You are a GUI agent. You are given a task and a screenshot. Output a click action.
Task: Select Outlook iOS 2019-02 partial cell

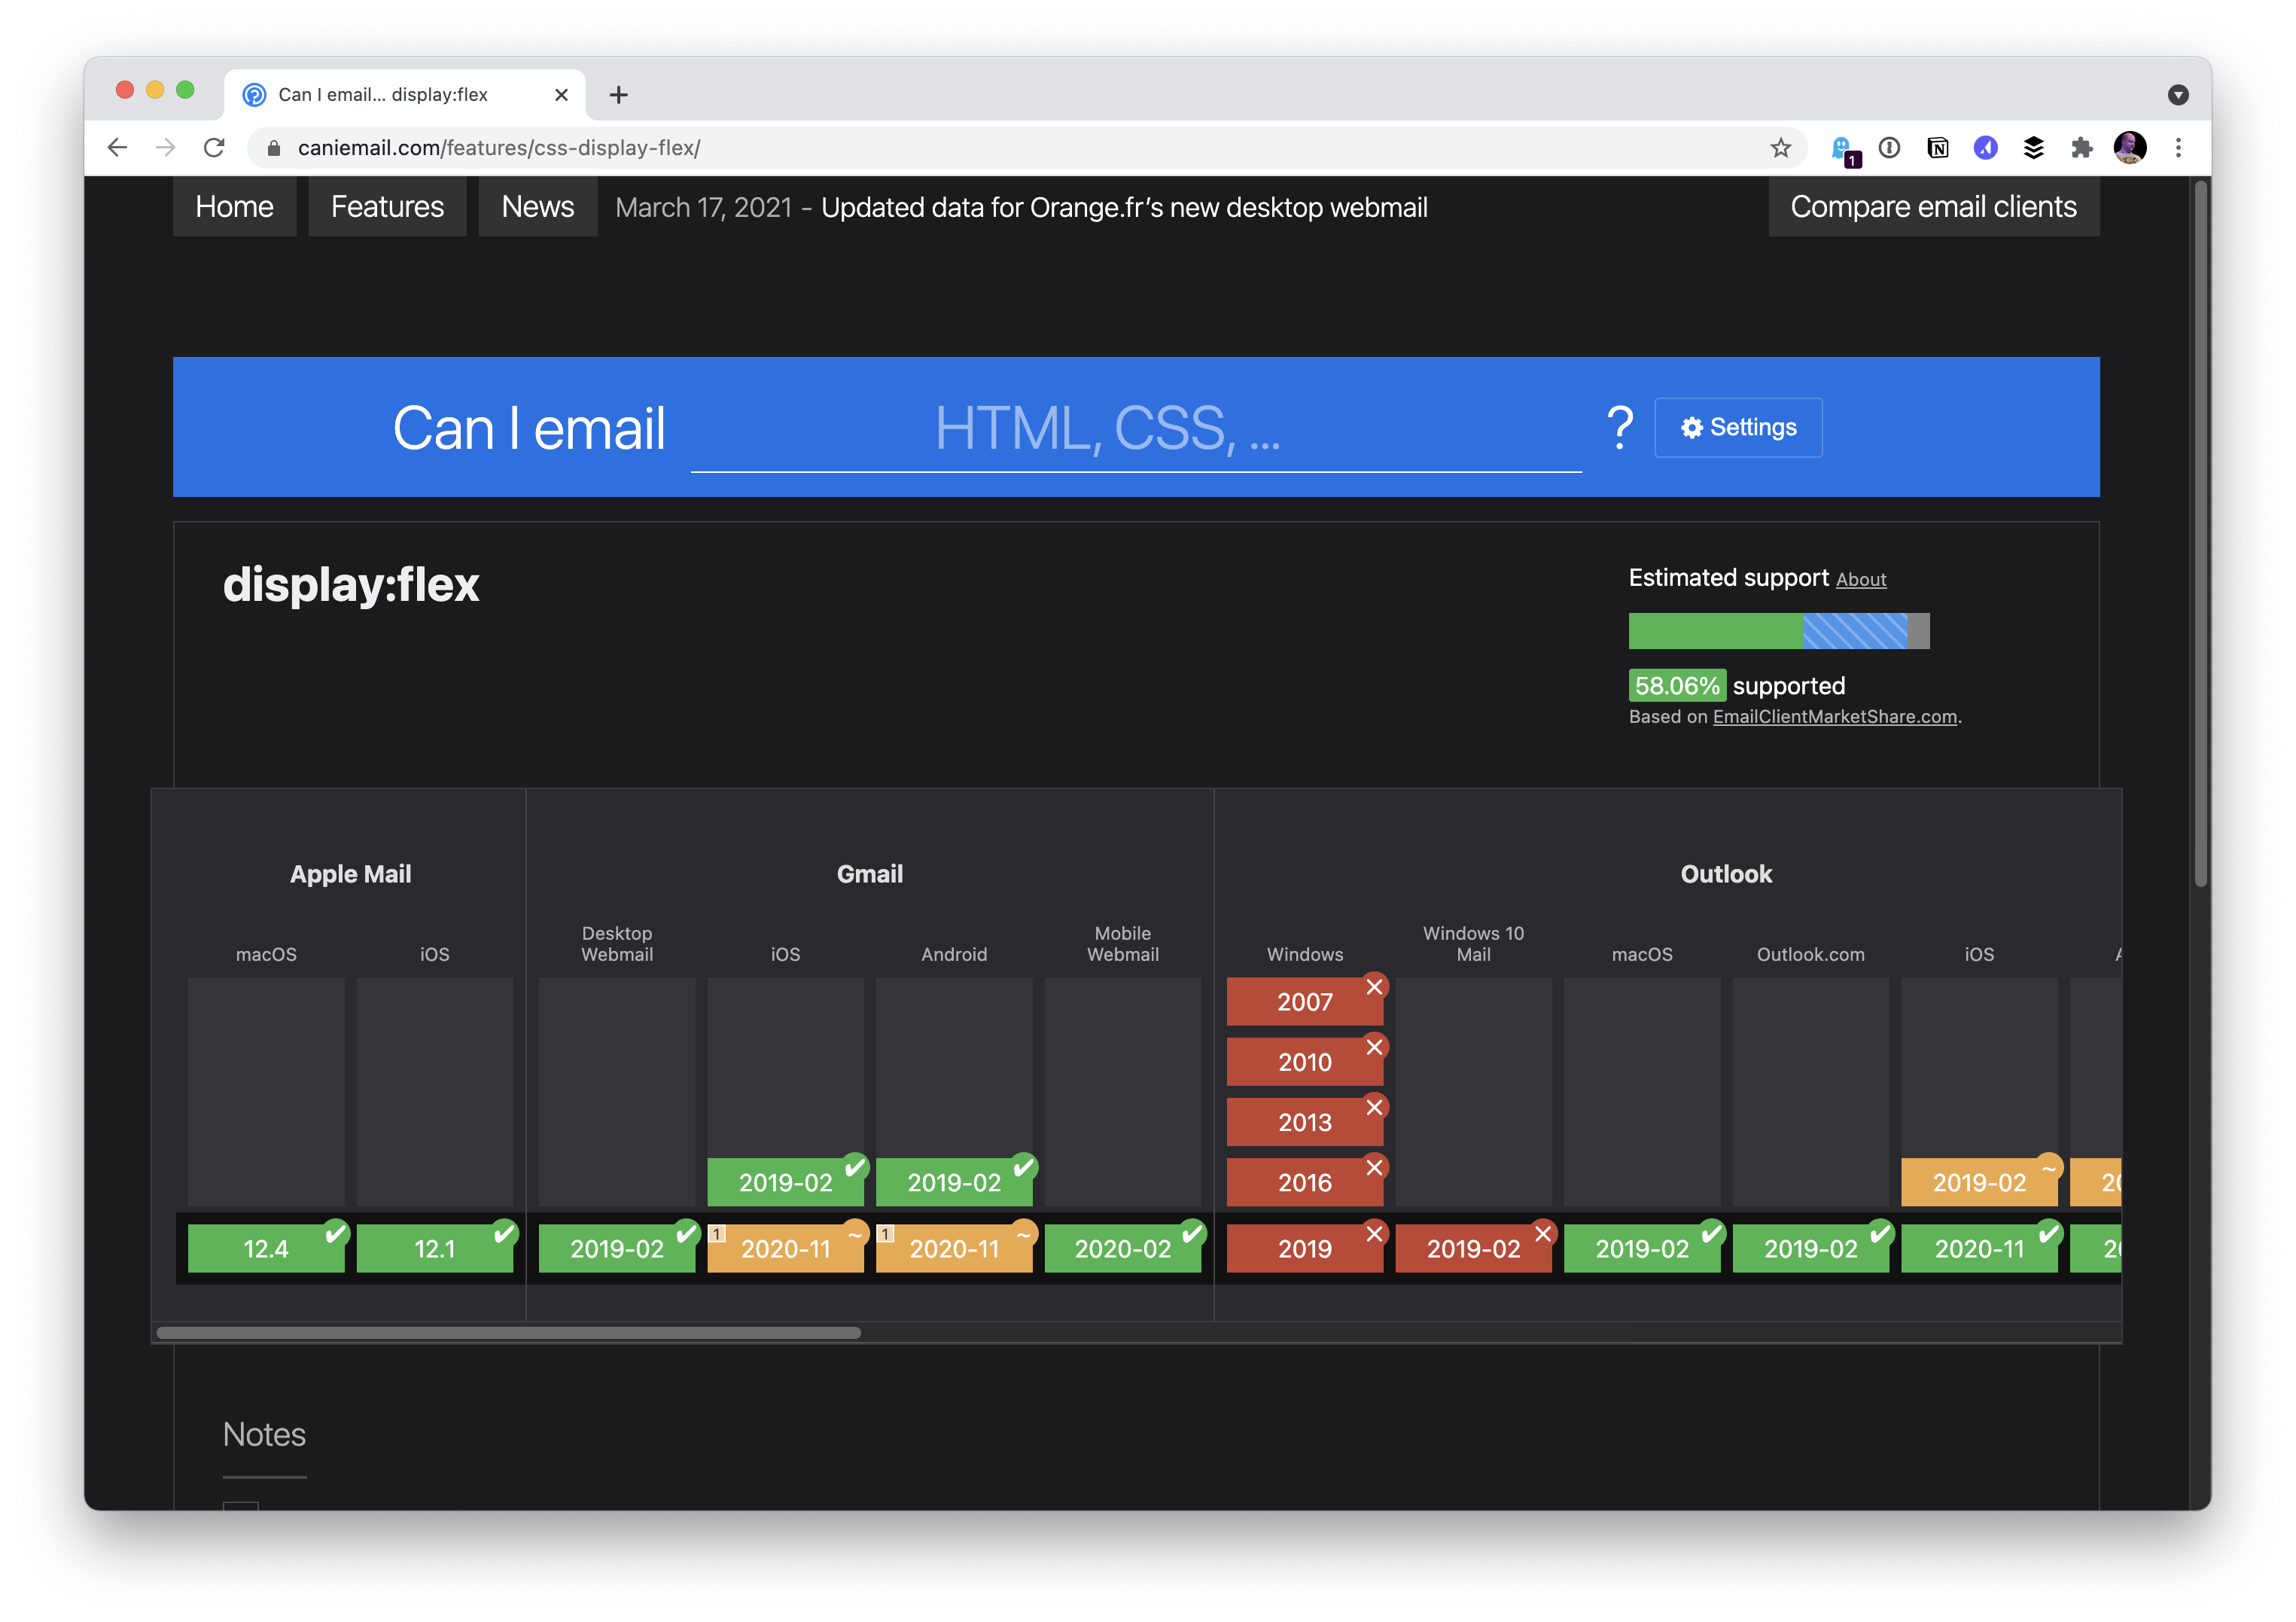(x=1979, y=1182)
